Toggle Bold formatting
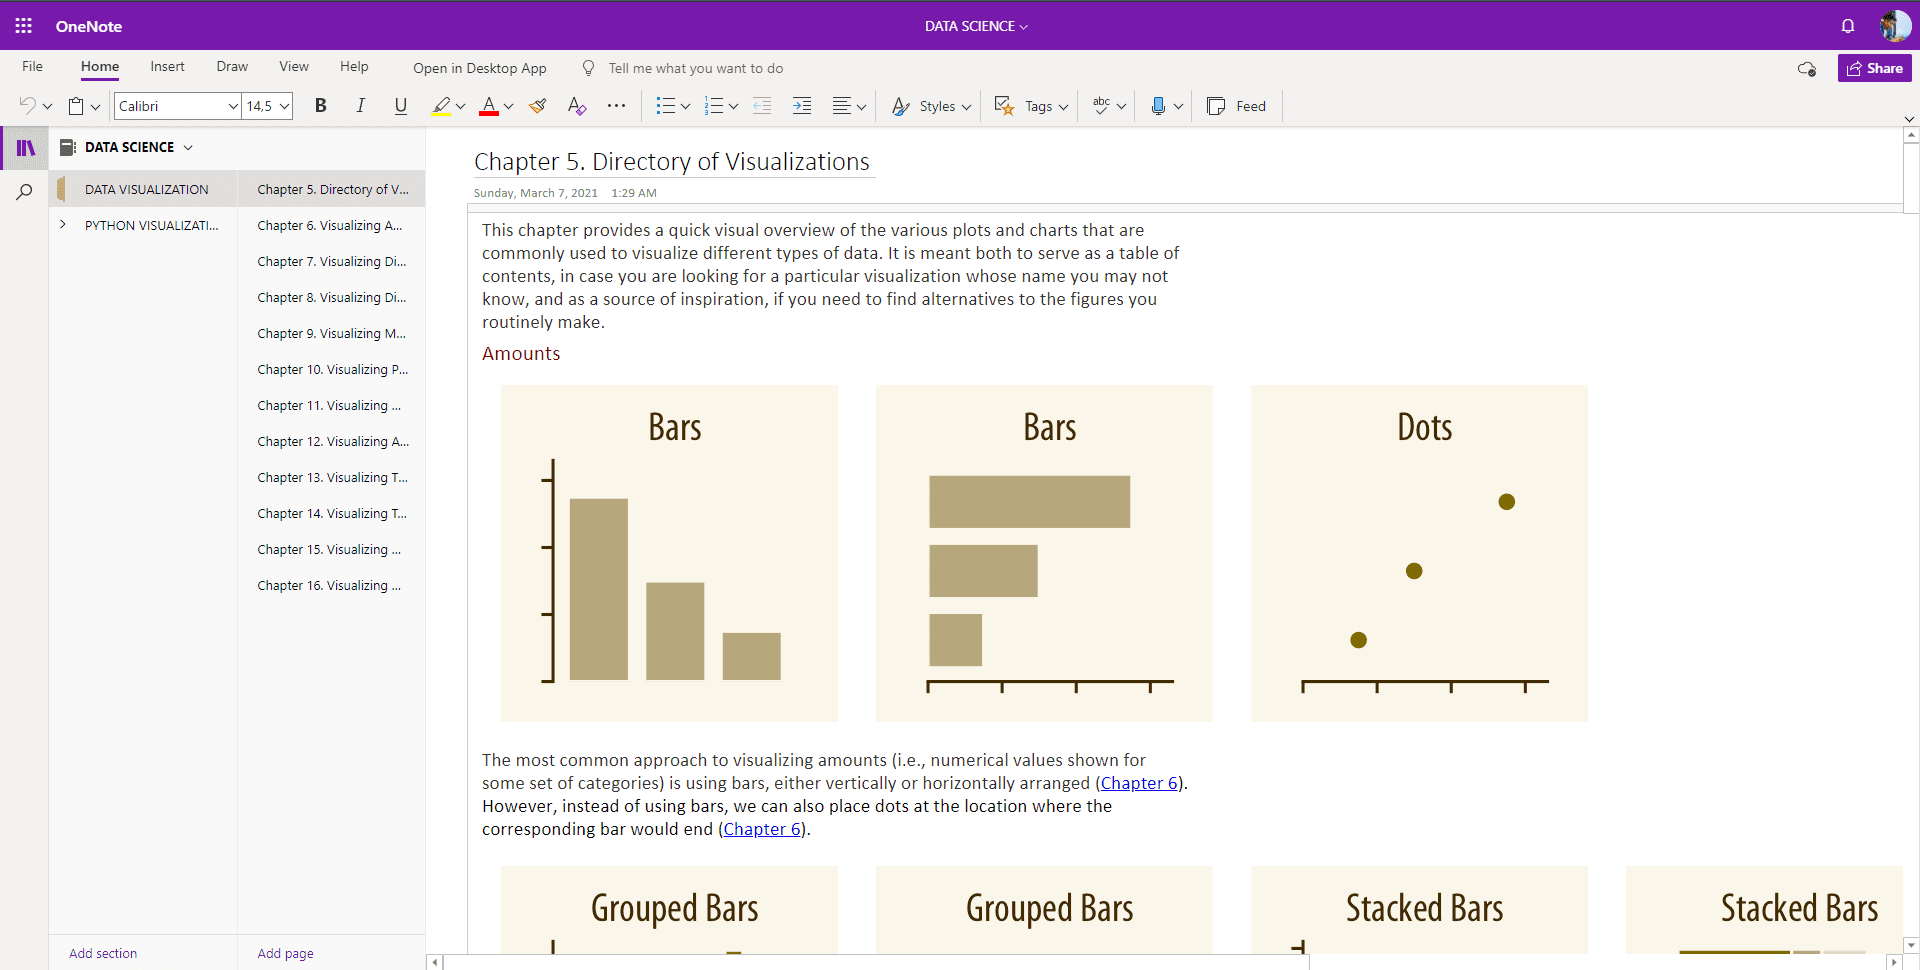Image resolution: width=1920 pixels, height=970 pixels. click(320, 106)
